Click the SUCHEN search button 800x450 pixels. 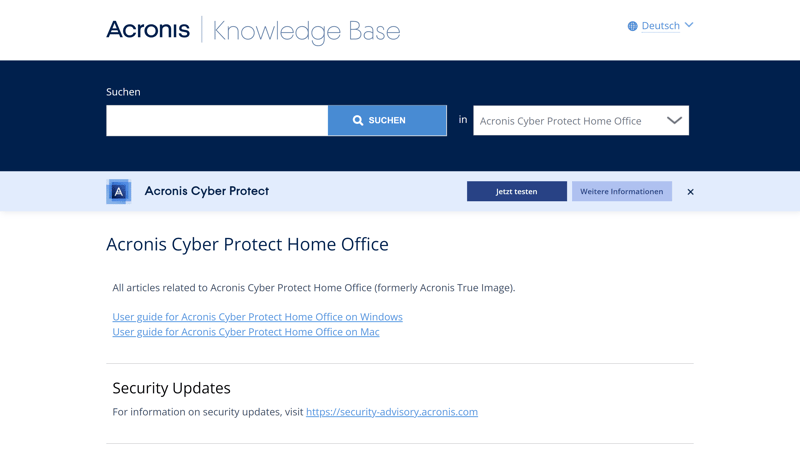click(387, 120)
